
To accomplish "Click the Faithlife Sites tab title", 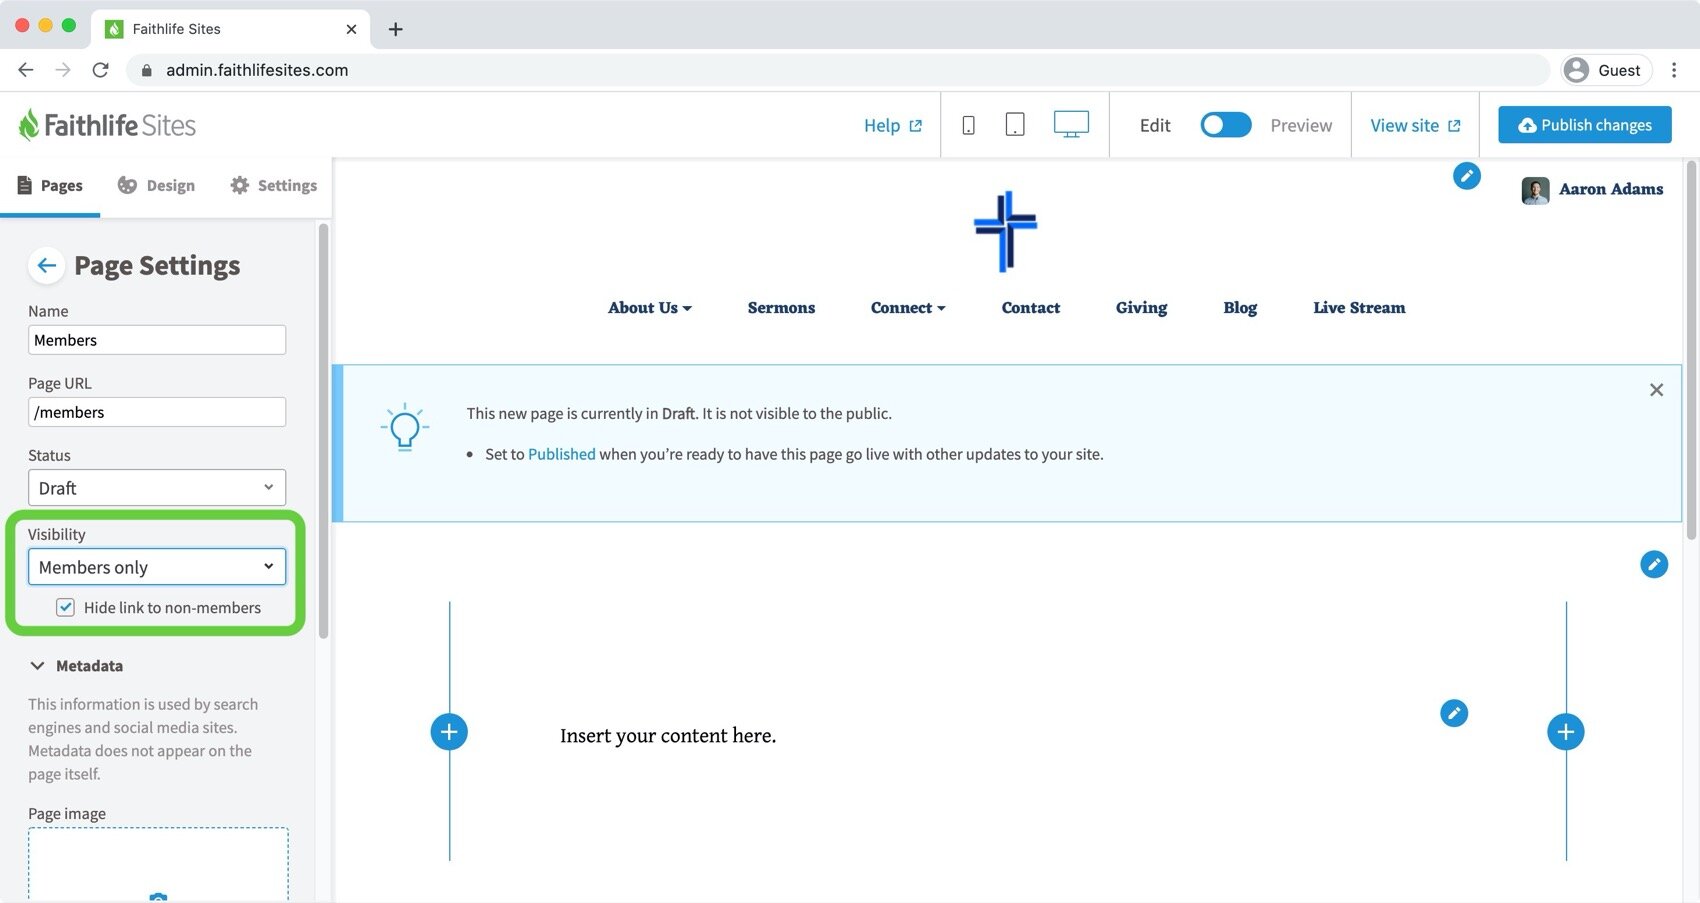I will click(x=177, y=29).
